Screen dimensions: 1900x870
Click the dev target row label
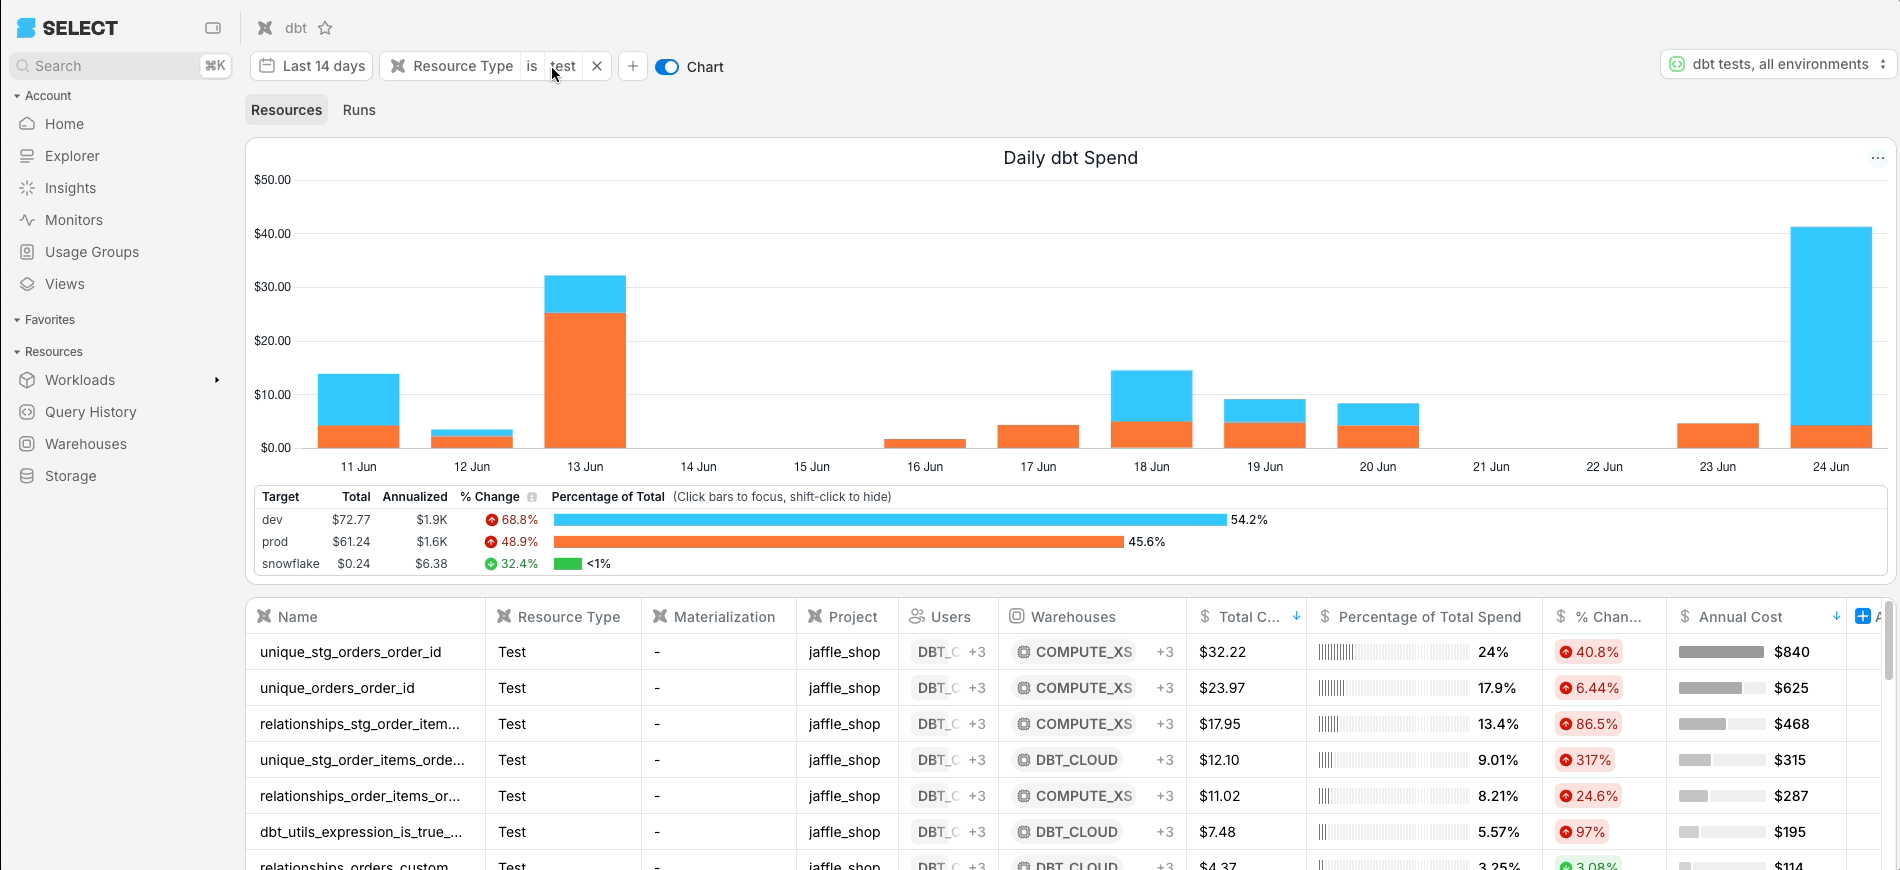tap(272, 520)
